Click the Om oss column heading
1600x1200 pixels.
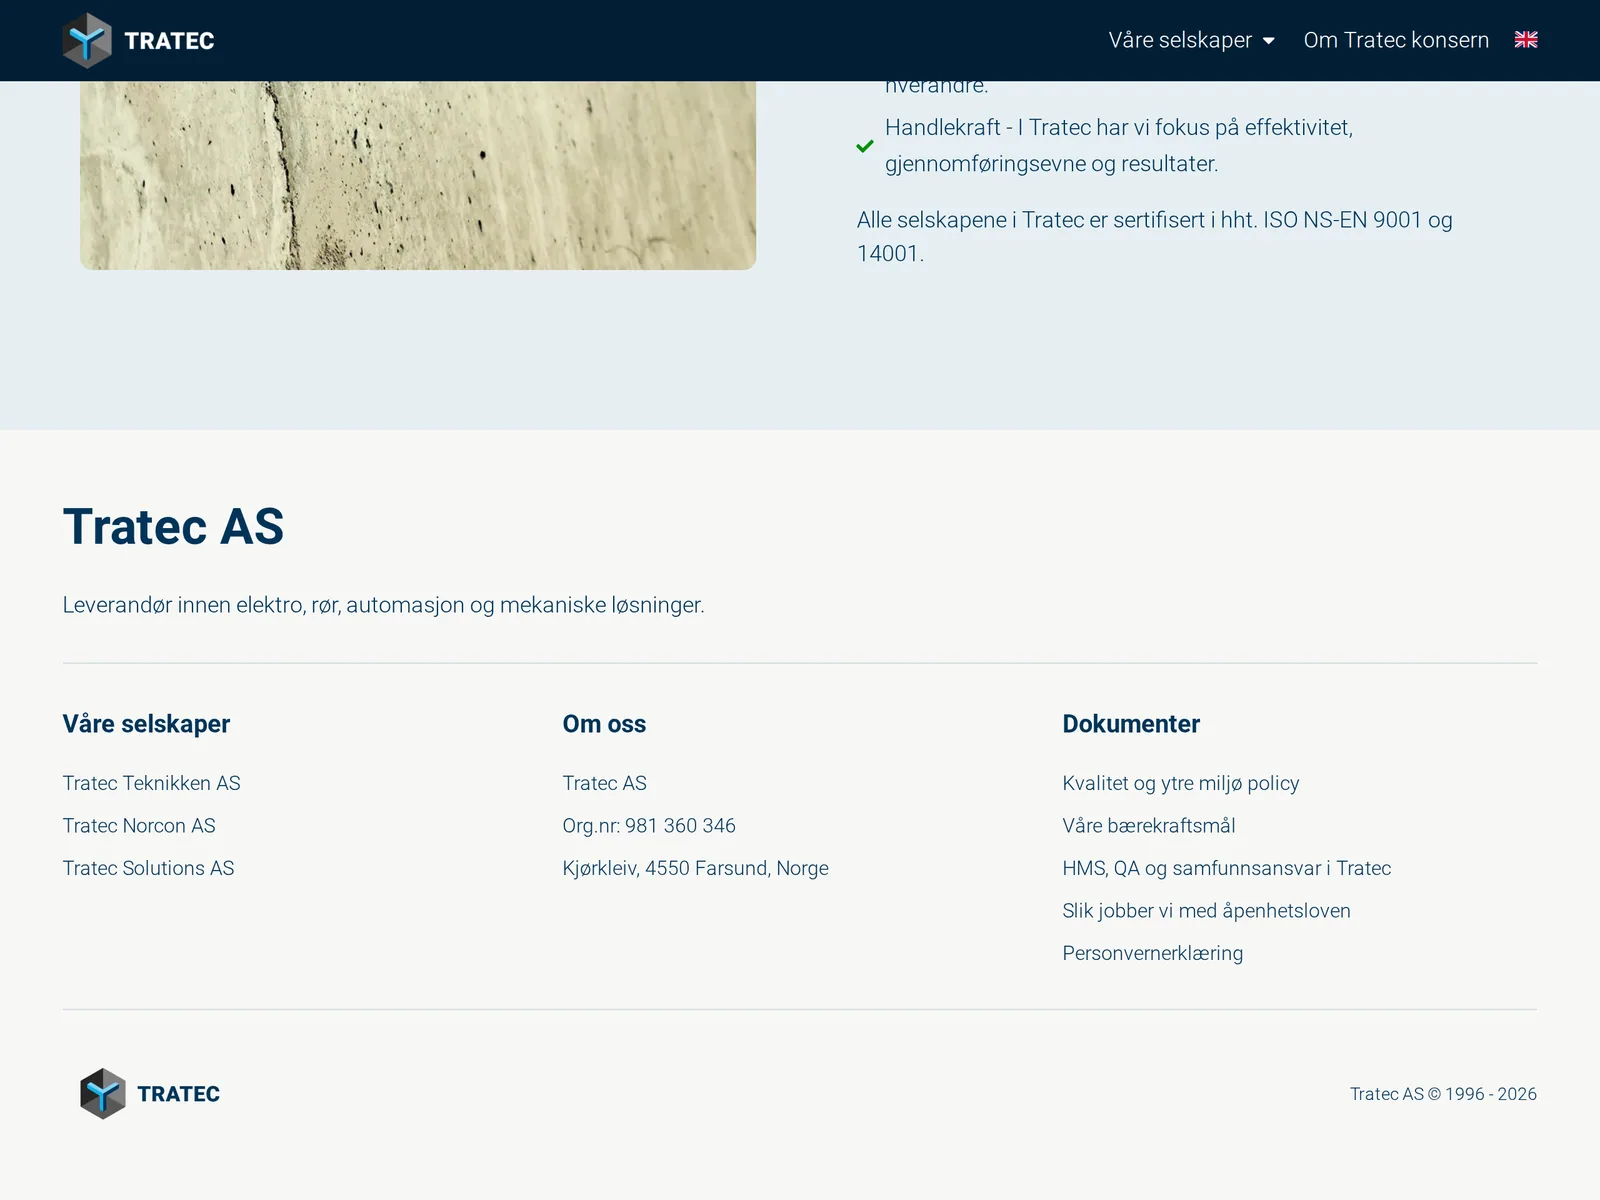click(x=604, y=724)
